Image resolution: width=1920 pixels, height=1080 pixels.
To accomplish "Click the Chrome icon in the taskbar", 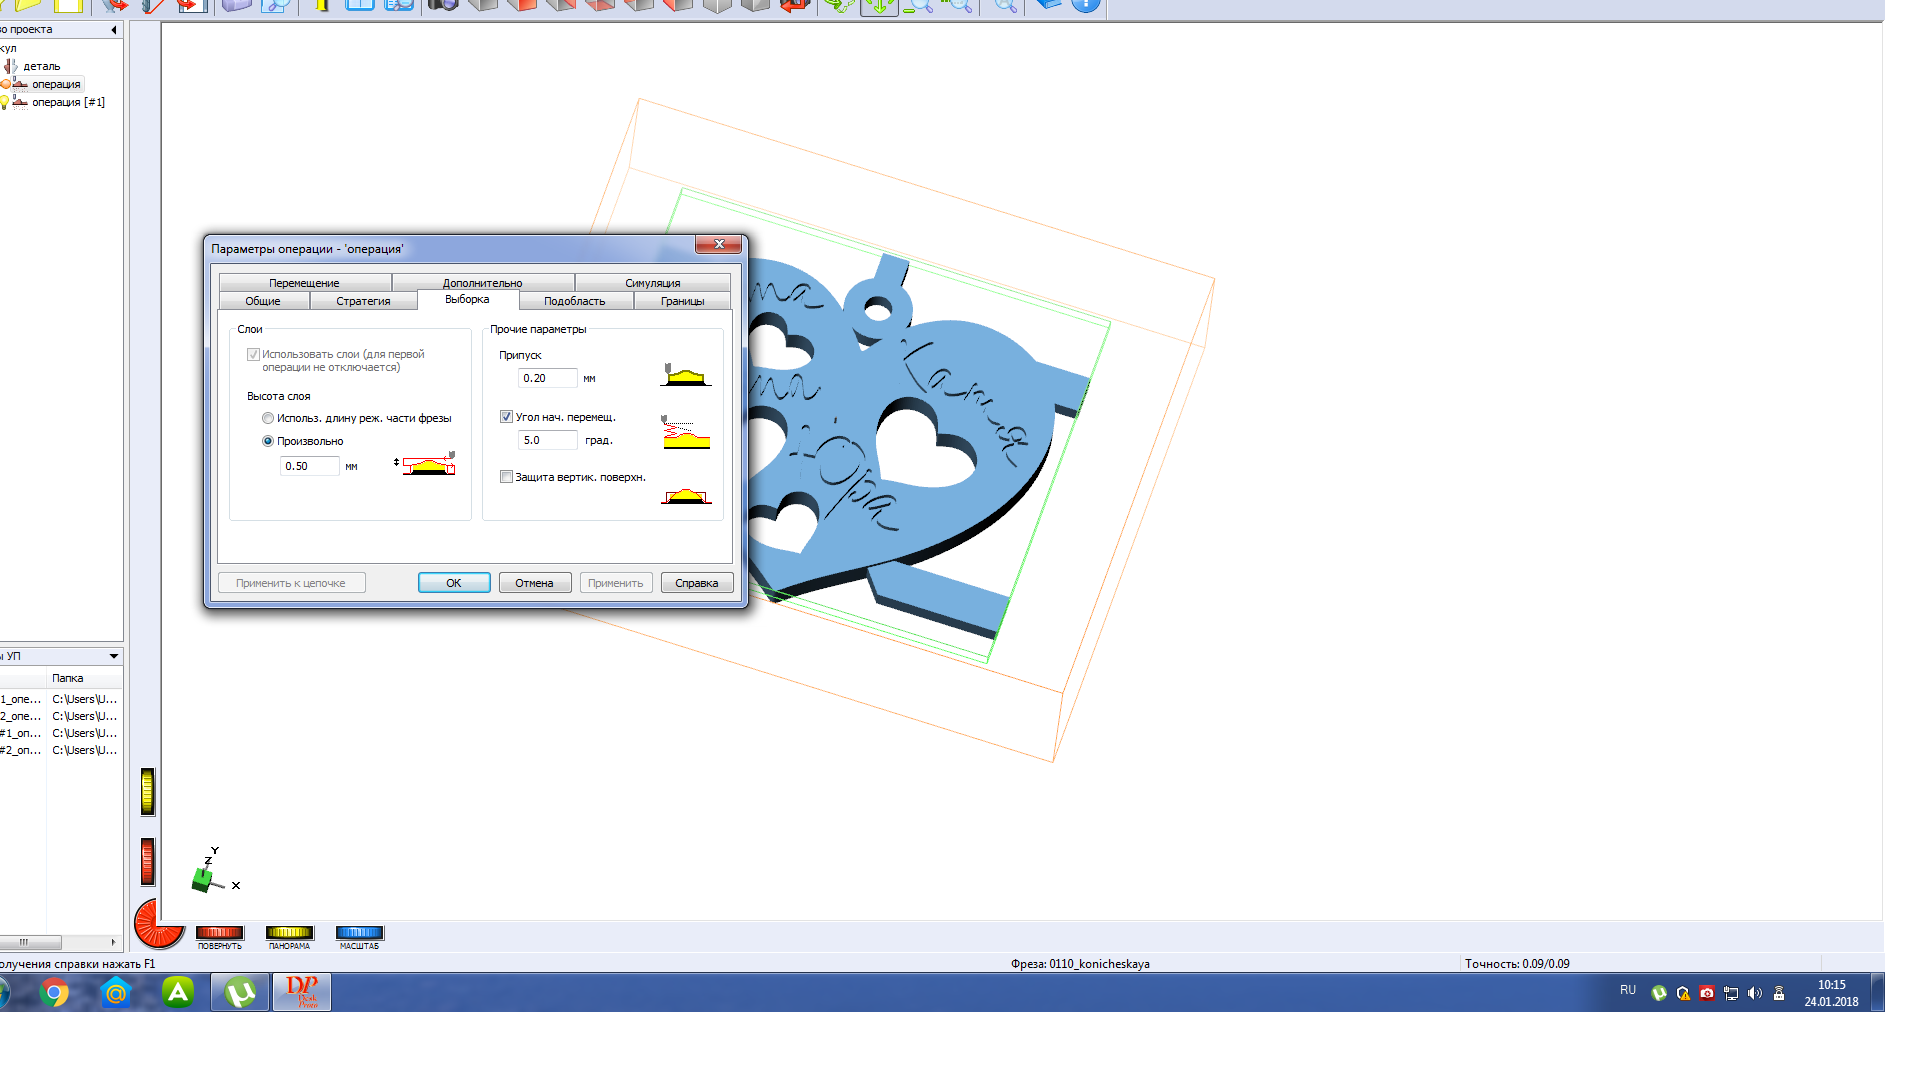I will (55, 992).
